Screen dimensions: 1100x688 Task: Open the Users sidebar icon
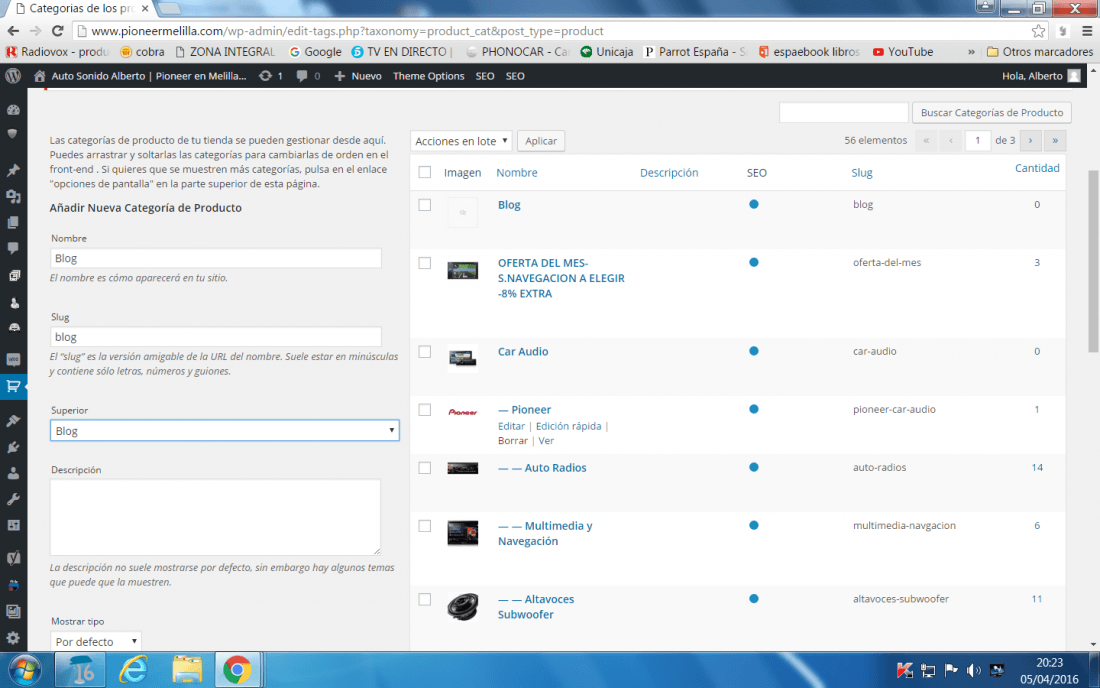pyautogui.click(x=13, y=473)
